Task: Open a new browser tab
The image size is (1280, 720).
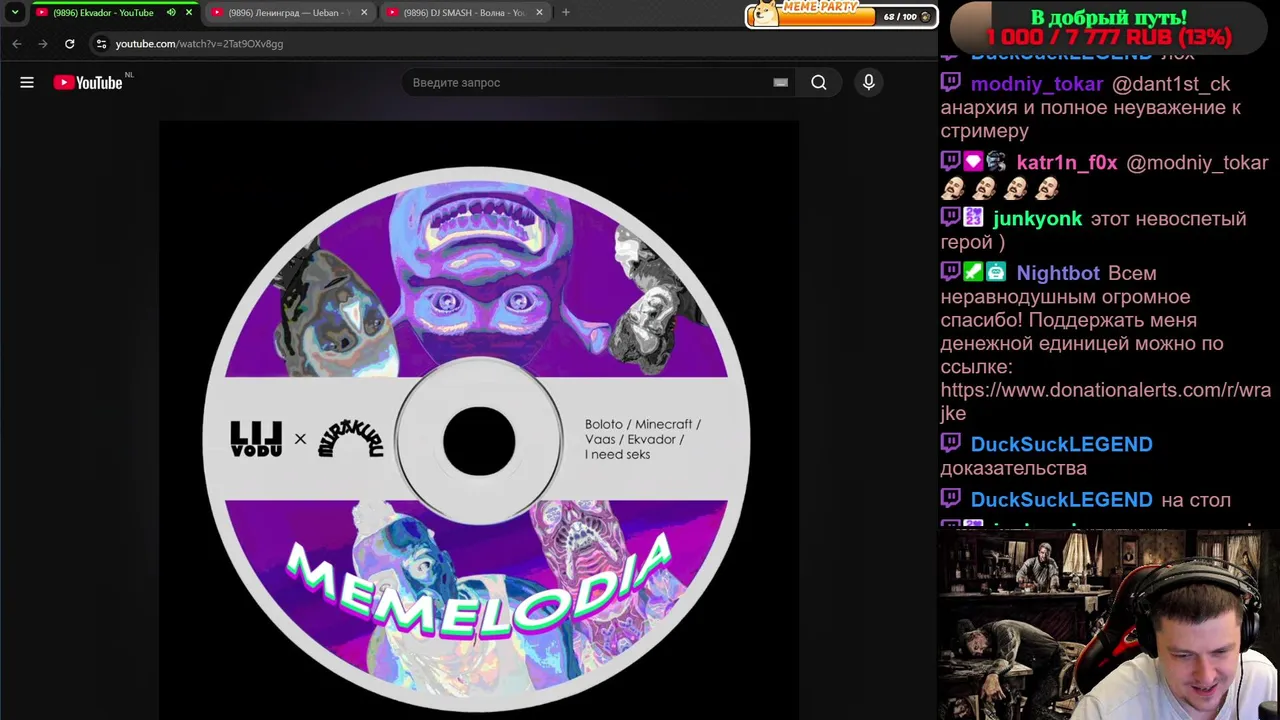Action: (566, 12)
